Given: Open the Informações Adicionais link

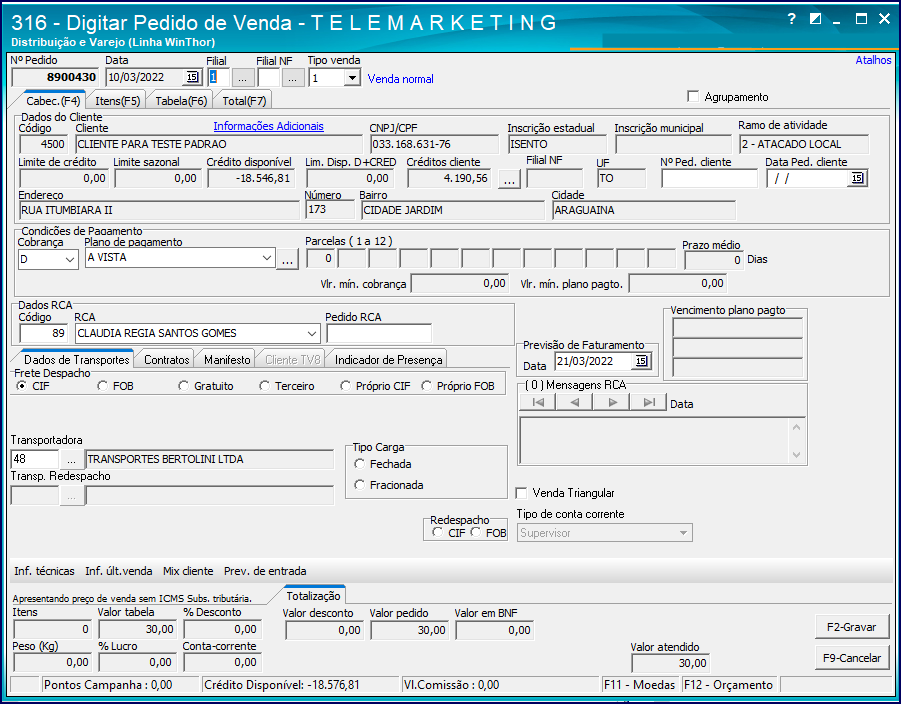Looking at the screenshot, I should coord(268,126).
